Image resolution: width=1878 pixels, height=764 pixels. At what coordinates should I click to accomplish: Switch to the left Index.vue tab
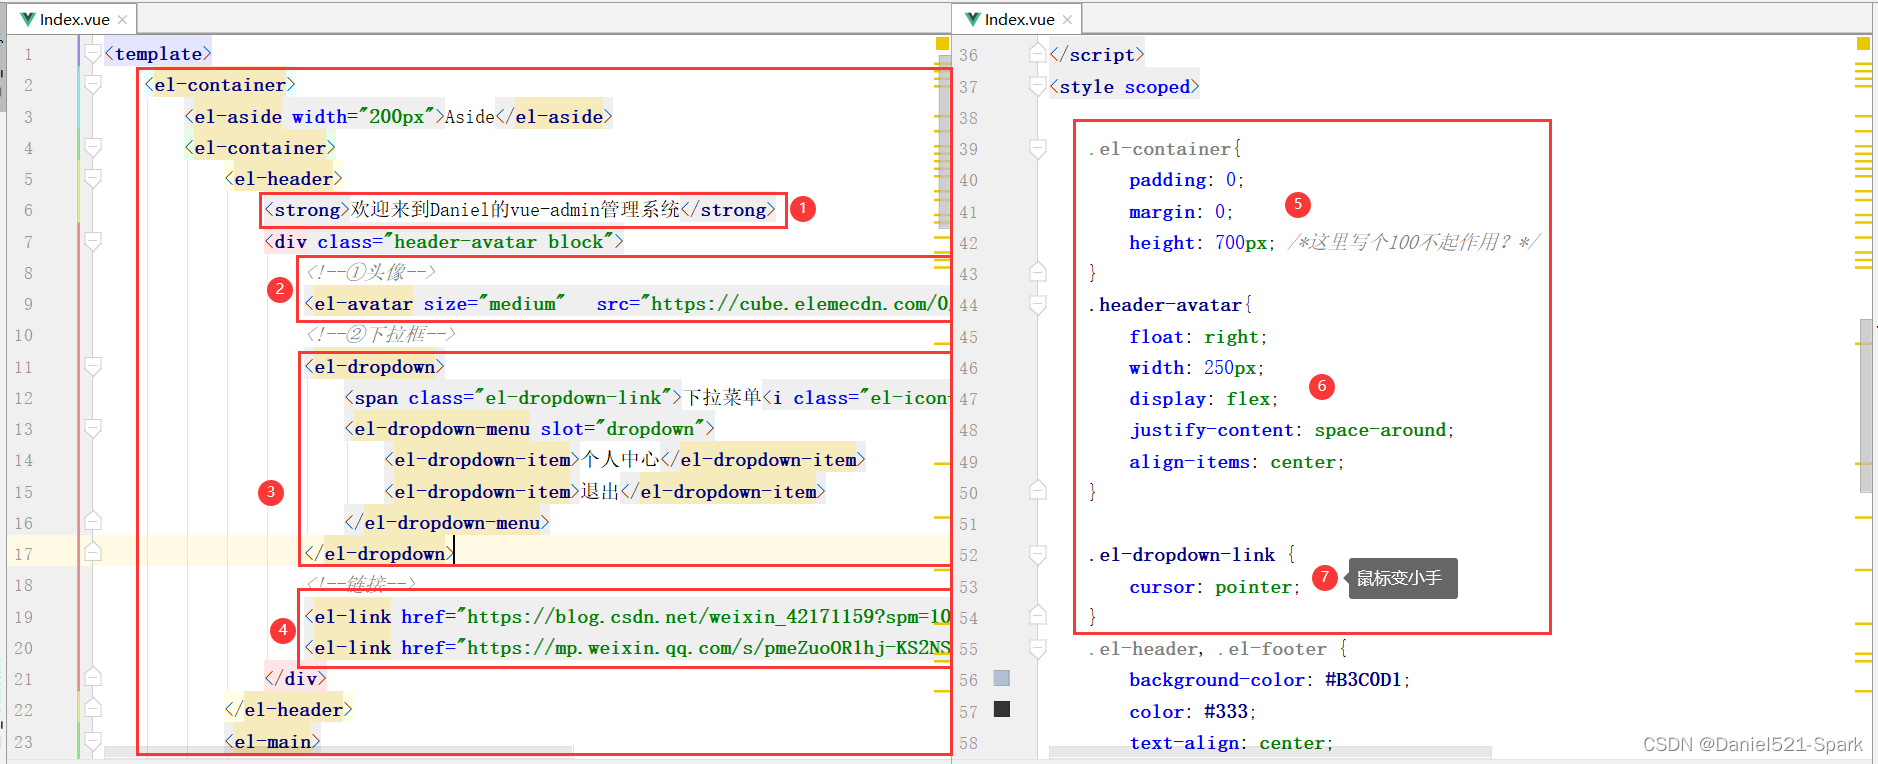pos(74,19)
